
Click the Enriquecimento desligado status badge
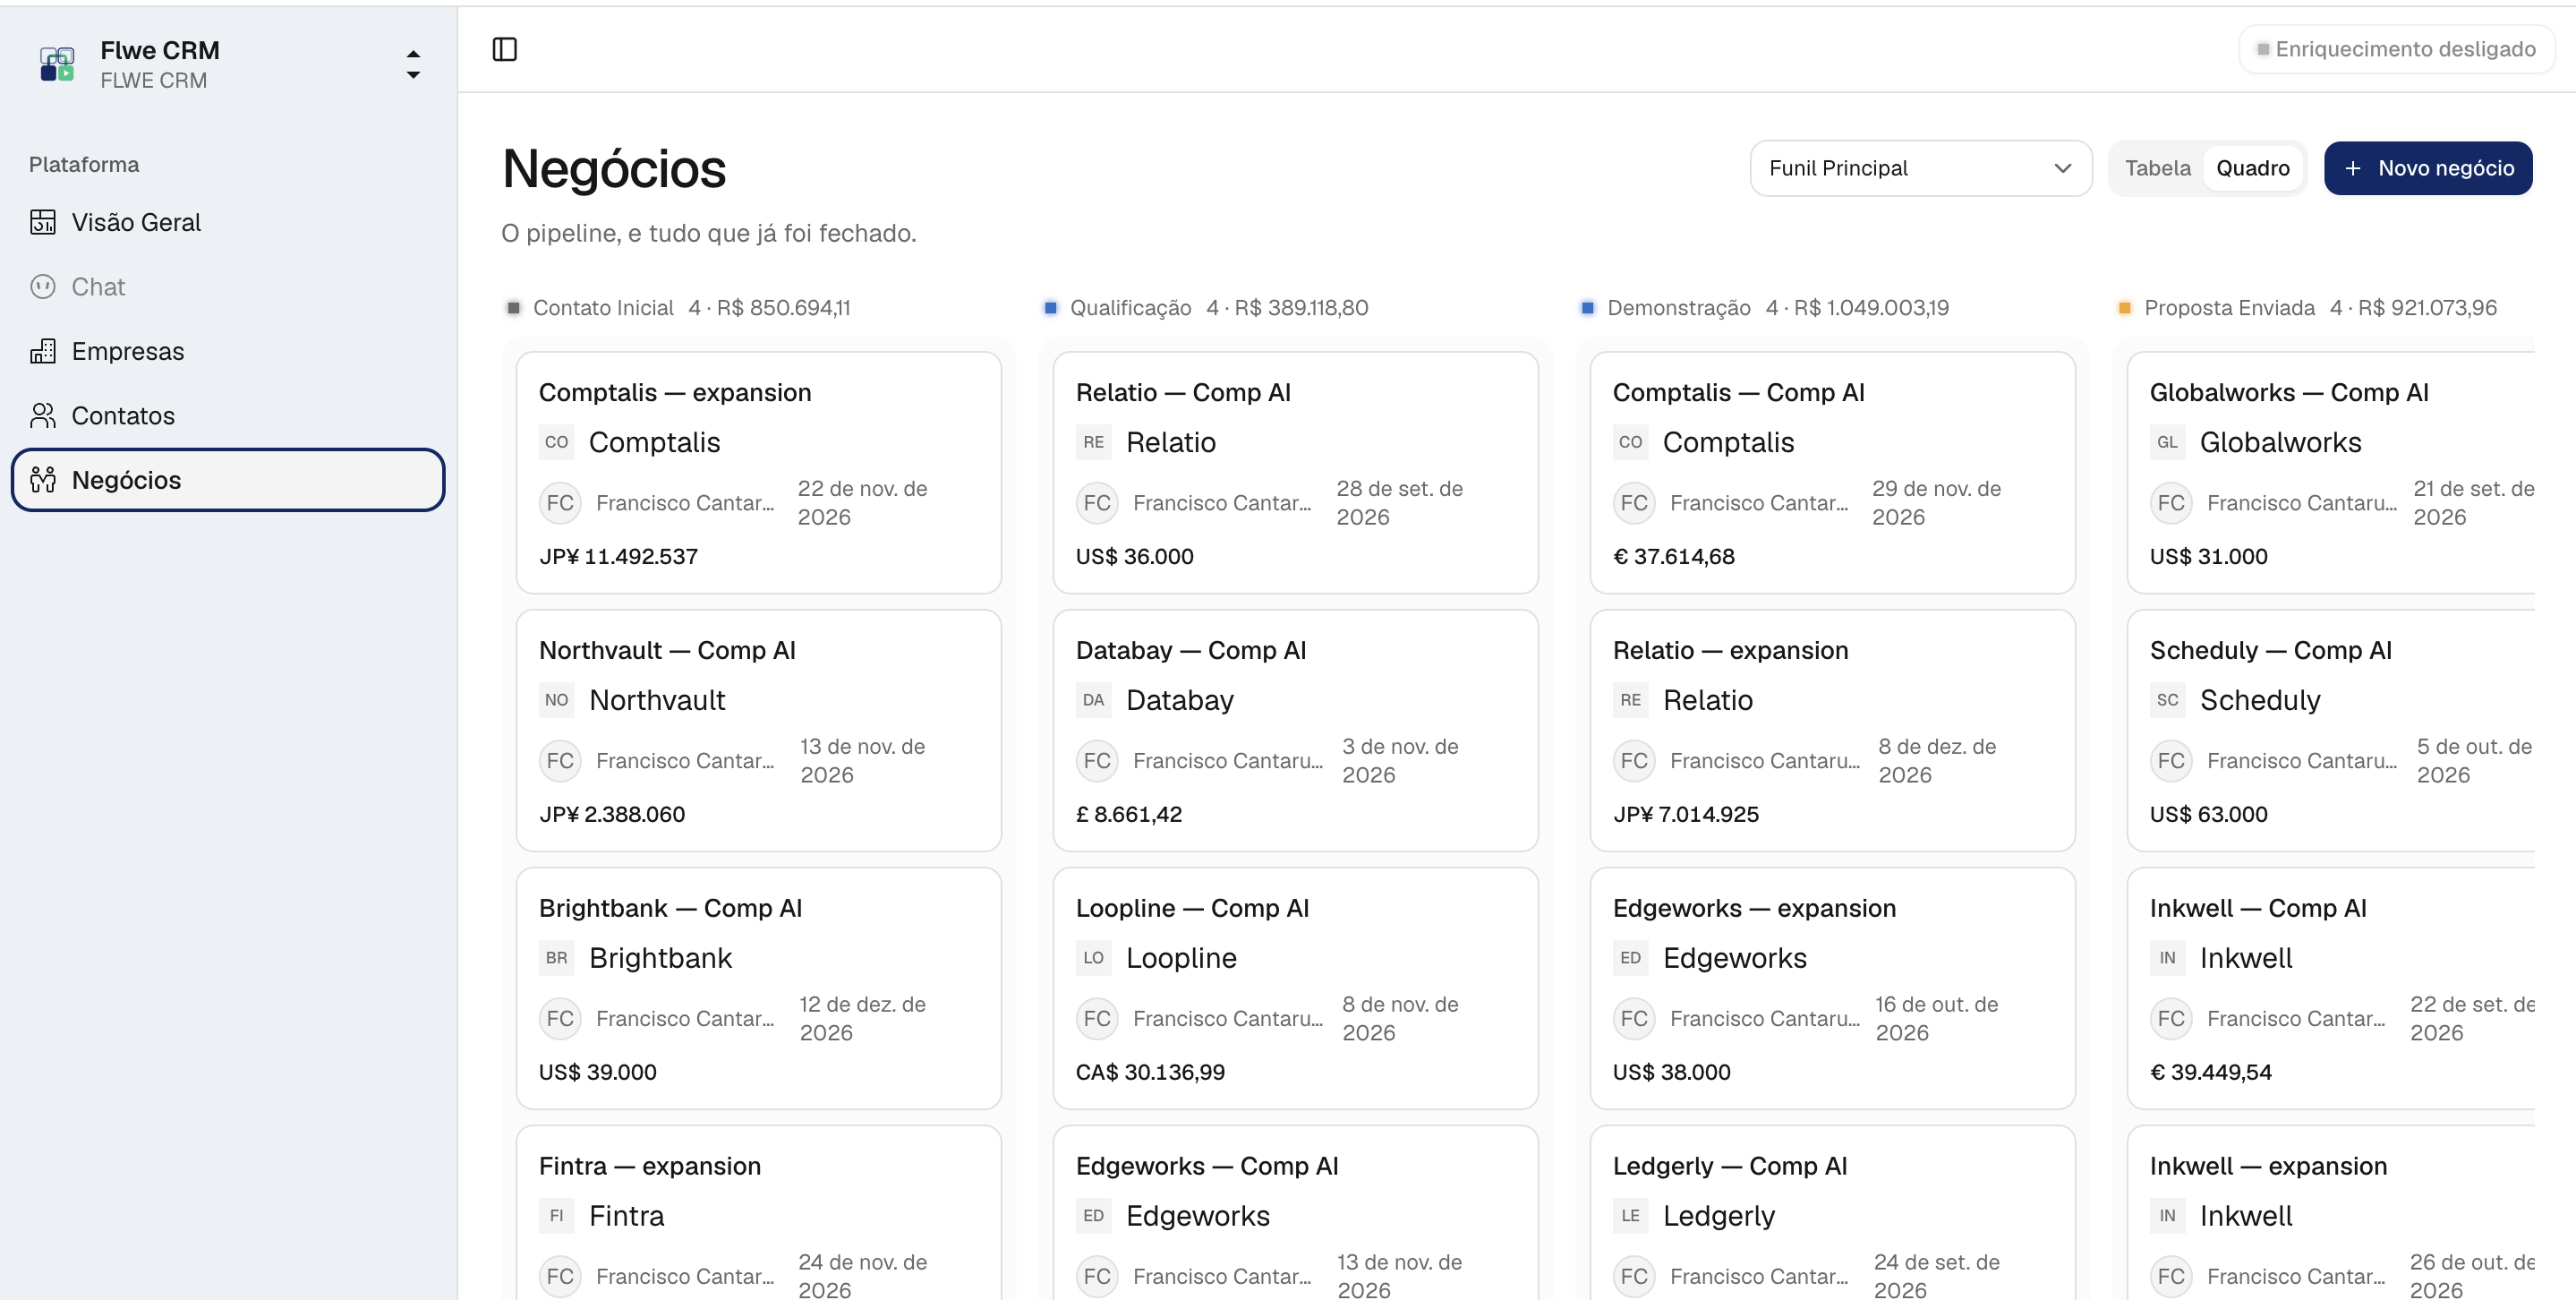coord(2396,49)
